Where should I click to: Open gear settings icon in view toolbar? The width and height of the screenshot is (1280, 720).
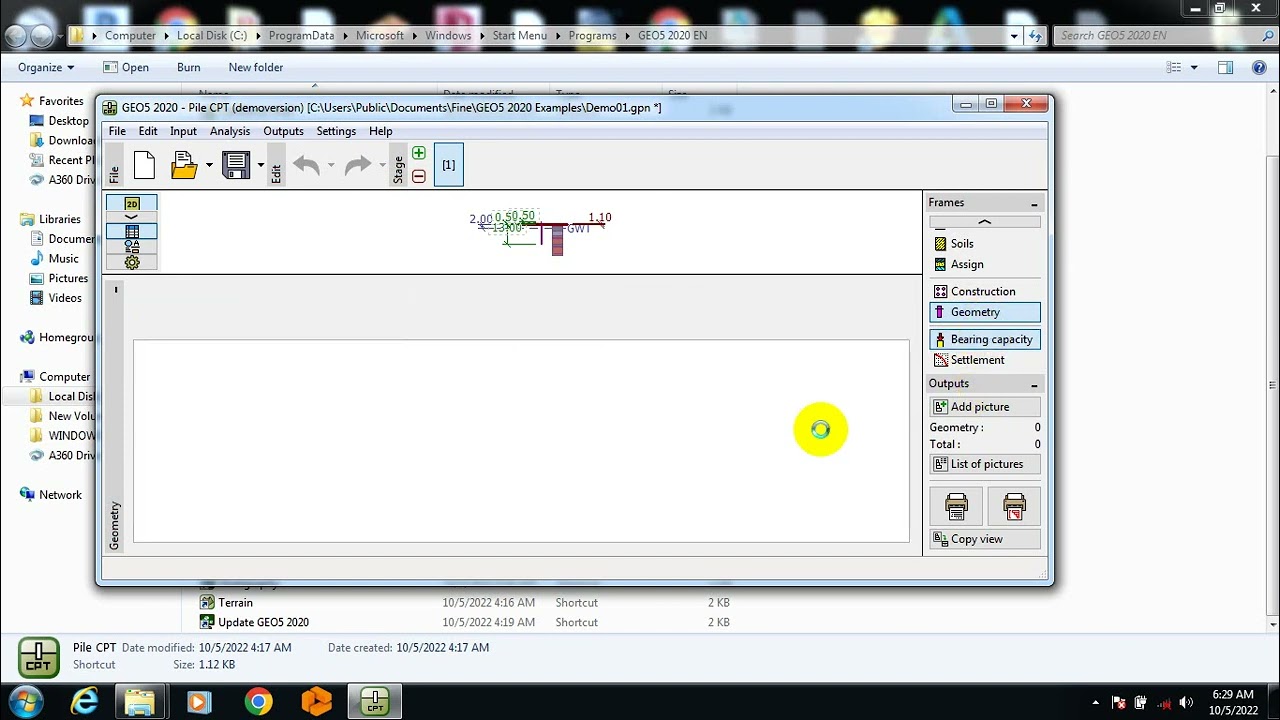pos(132,262)
